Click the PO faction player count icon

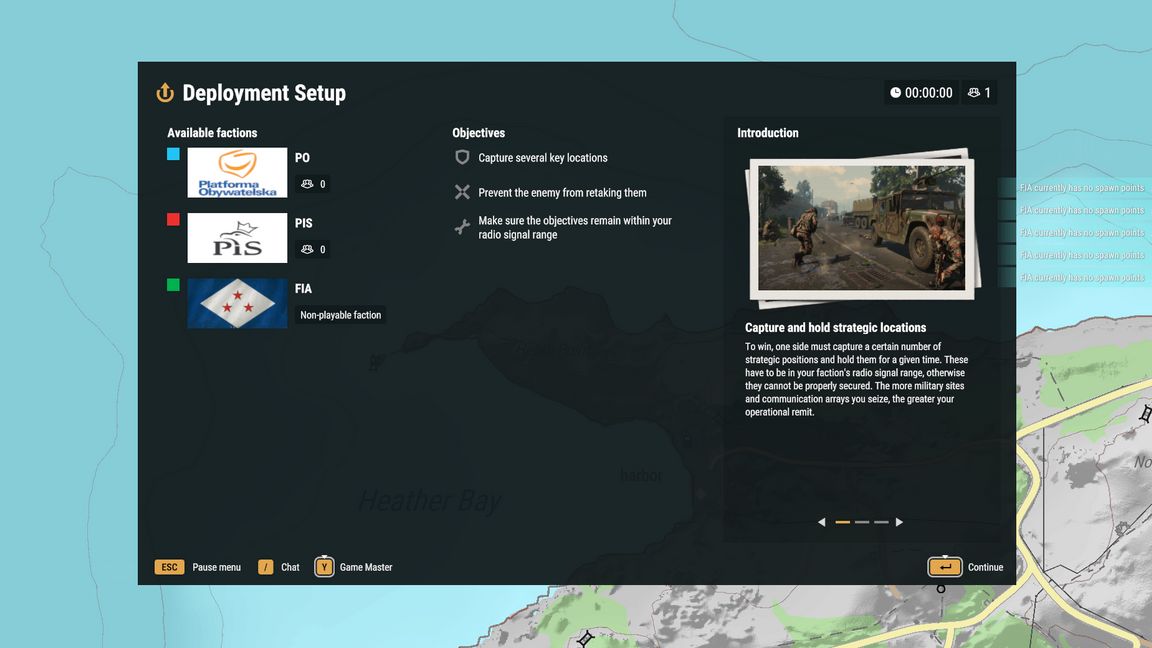(307, 184)
